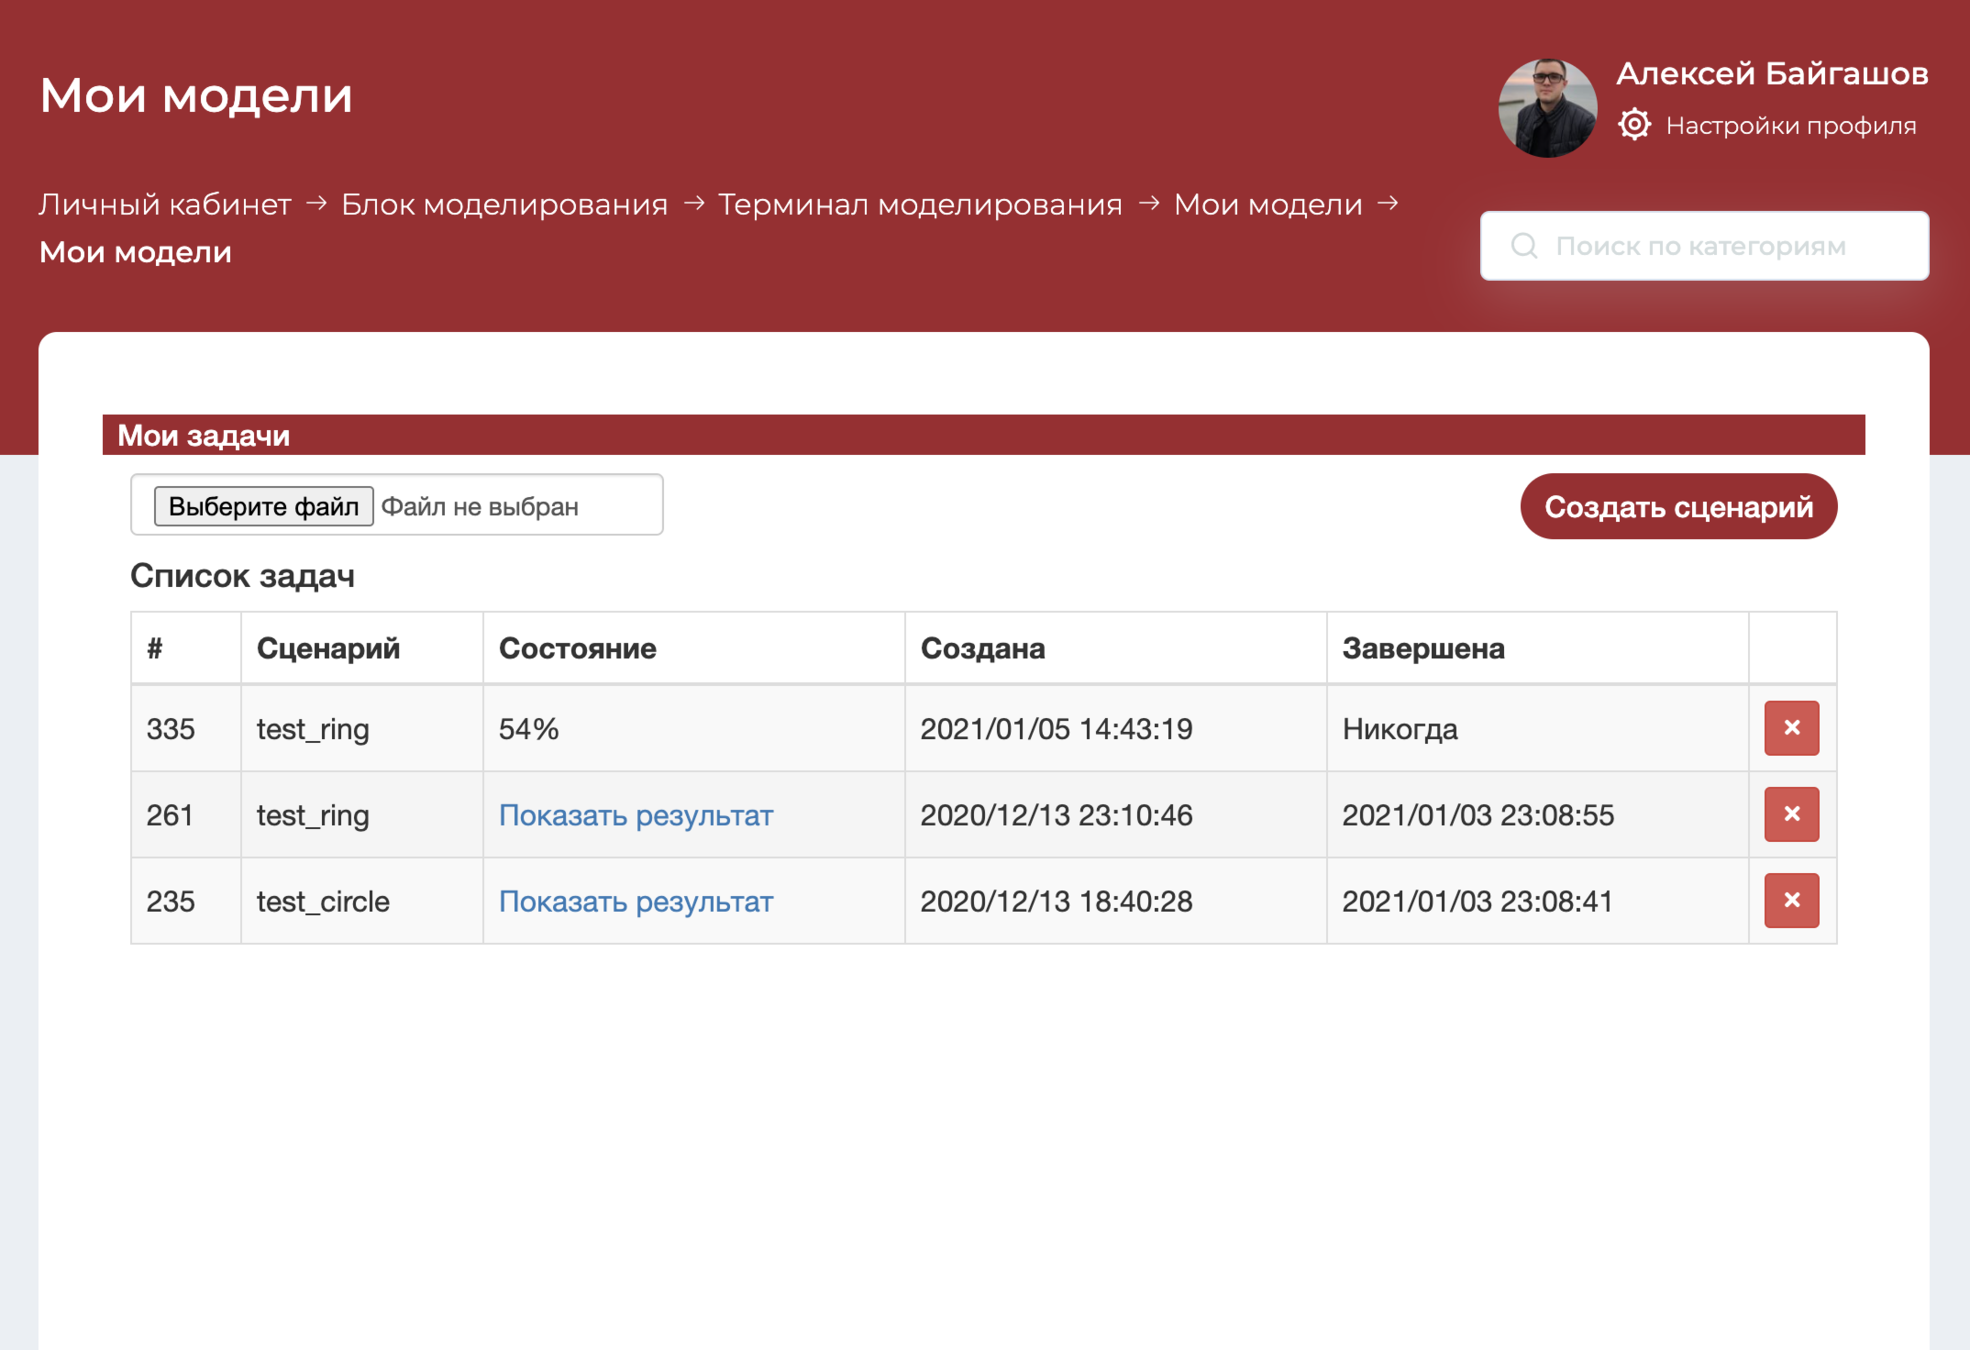Image resolution: width=1970 pixels, height=1350 pixels.
Task: Open Терминал моделирования breadcrumb link
Action: point(920,204)
